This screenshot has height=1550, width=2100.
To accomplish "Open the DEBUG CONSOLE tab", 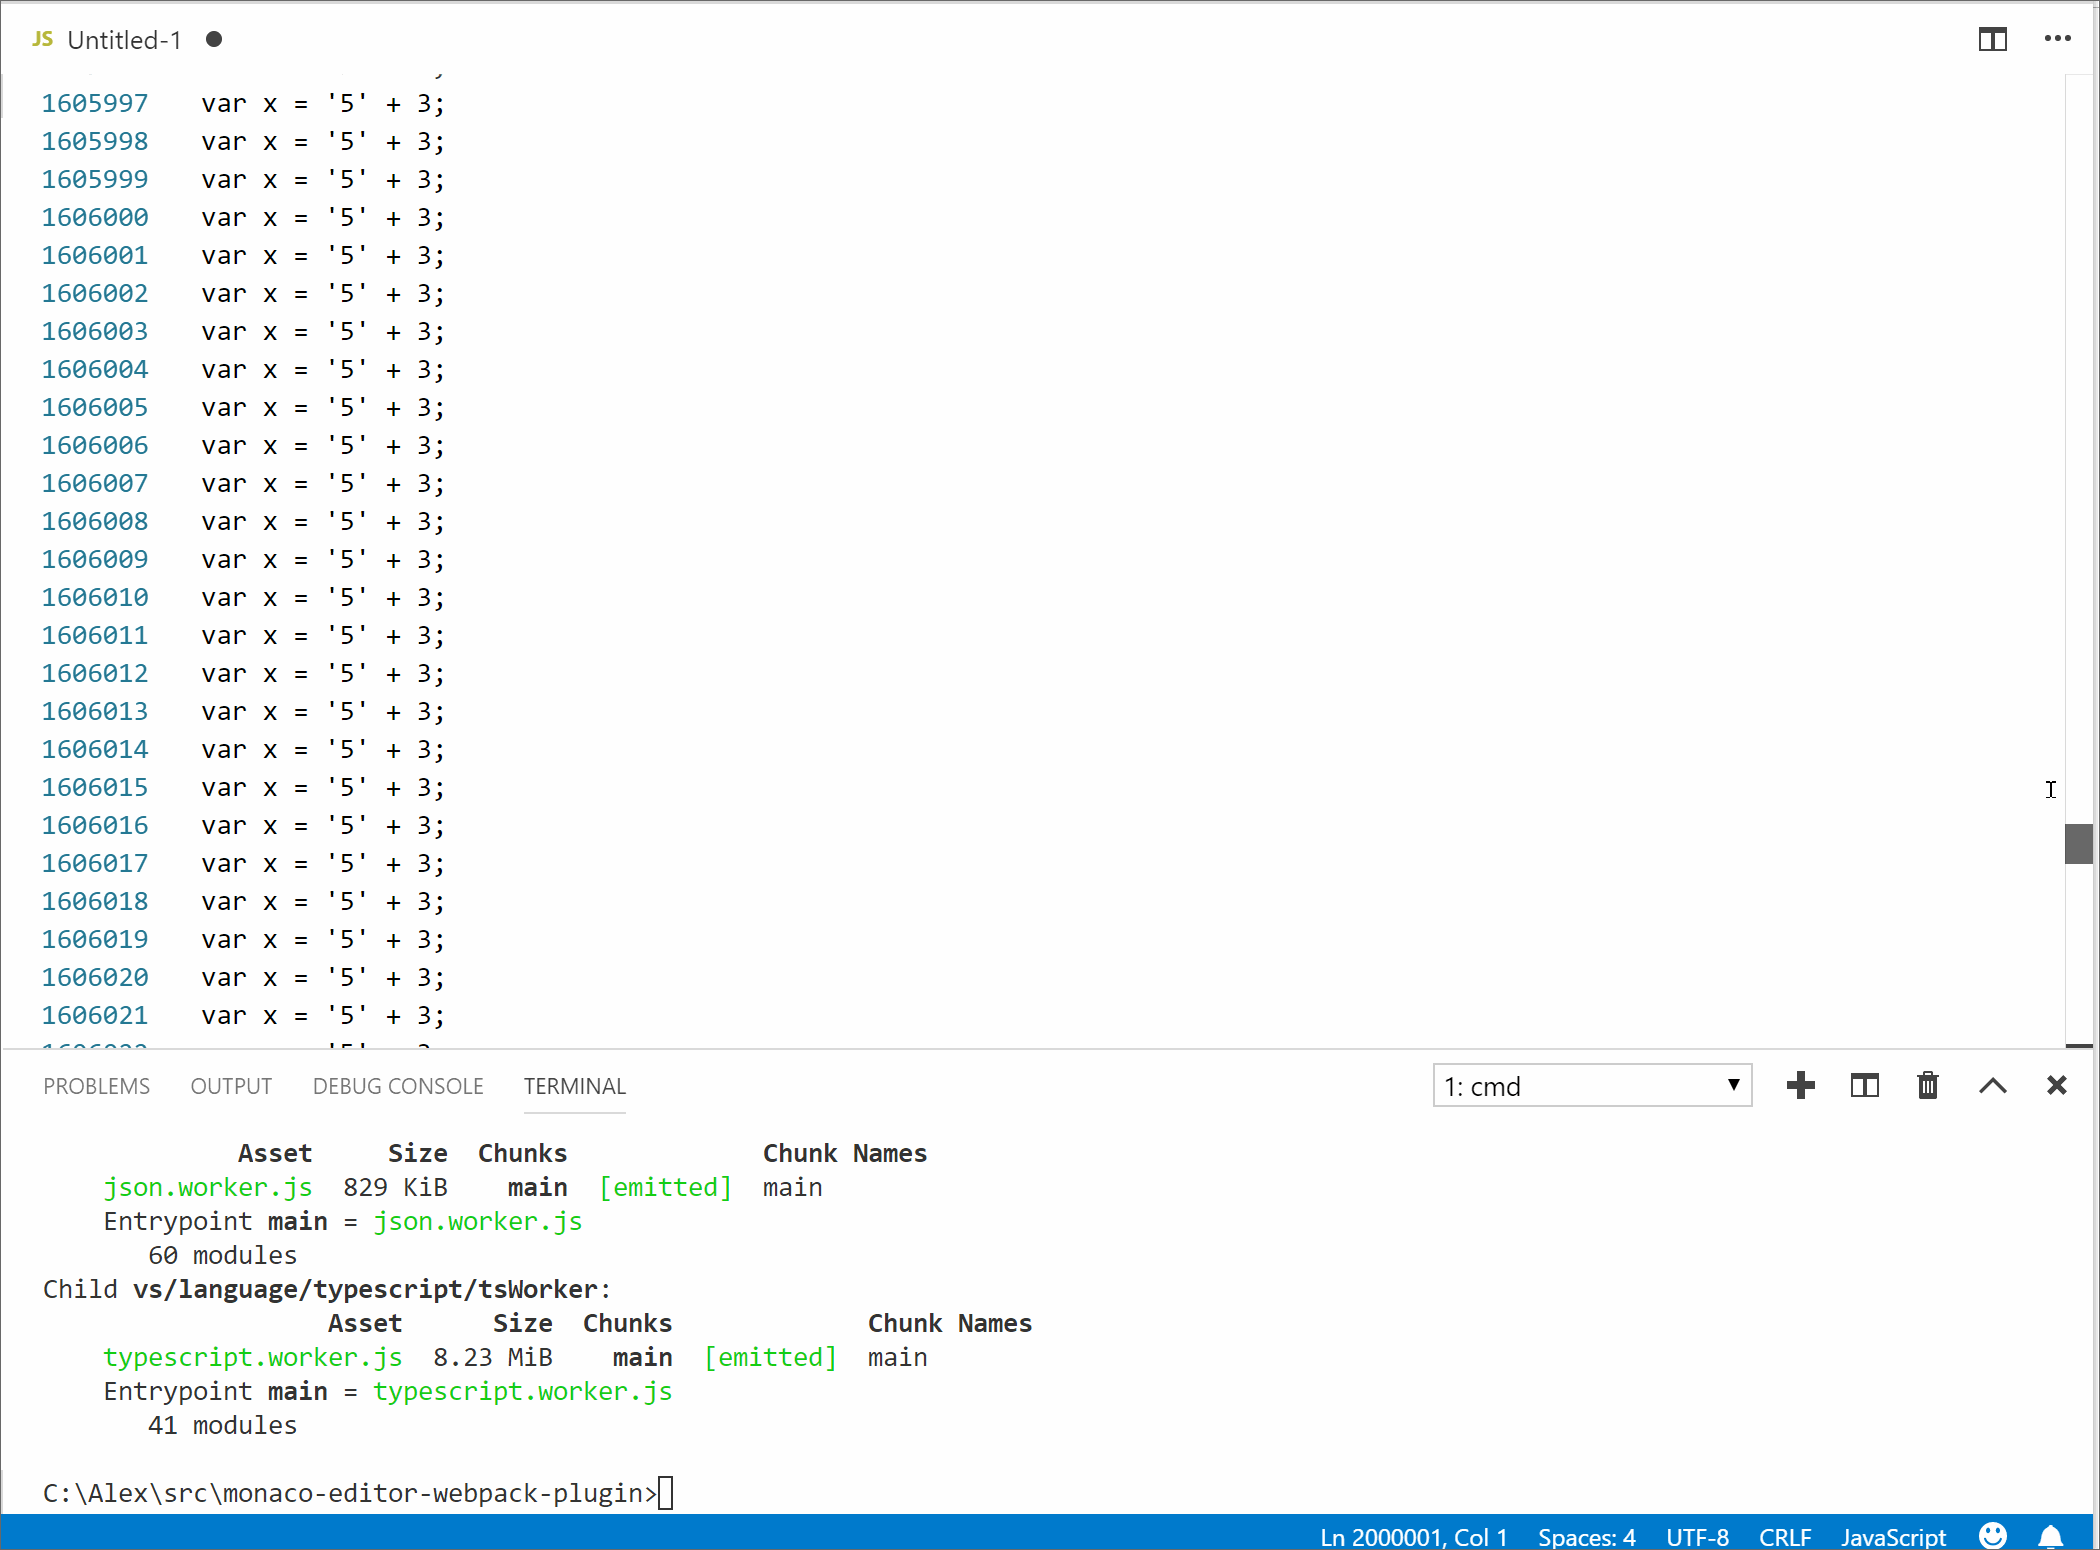I will (x=397, y=1086).
